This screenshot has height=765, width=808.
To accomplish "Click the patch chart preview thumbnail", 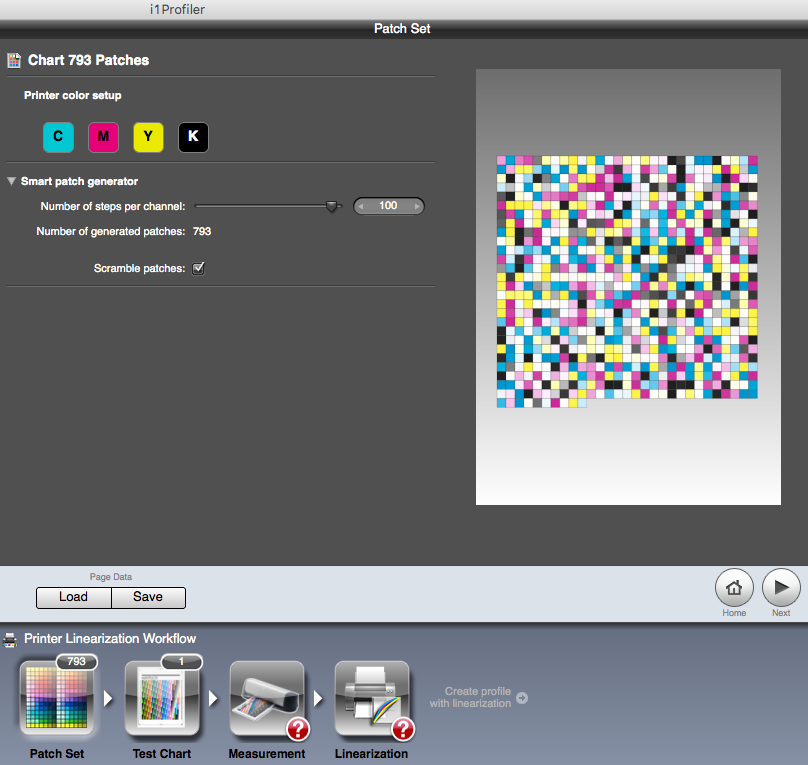I will pyautogui.click(x=628, y=287).
